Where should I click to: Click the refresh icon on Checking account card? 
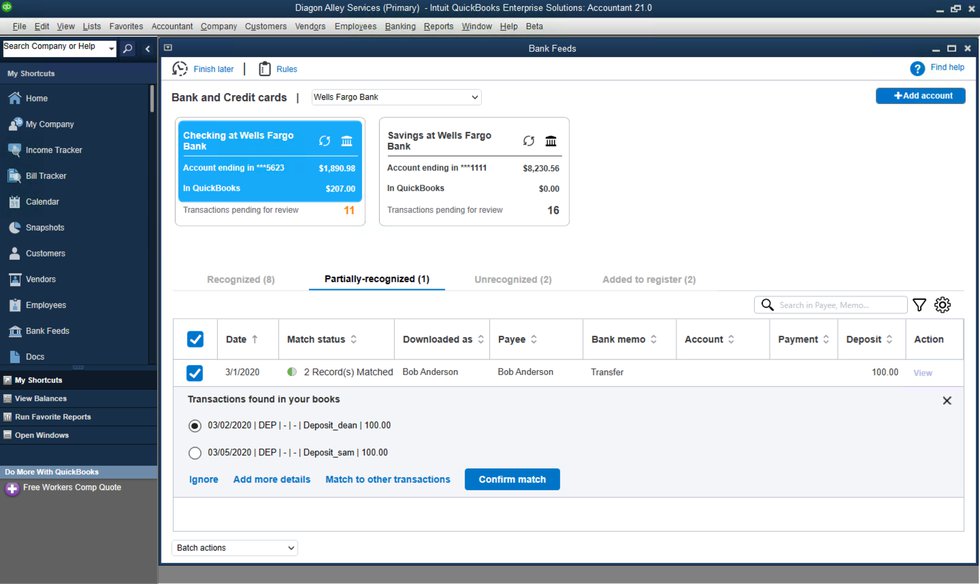(x=324, y=141)
